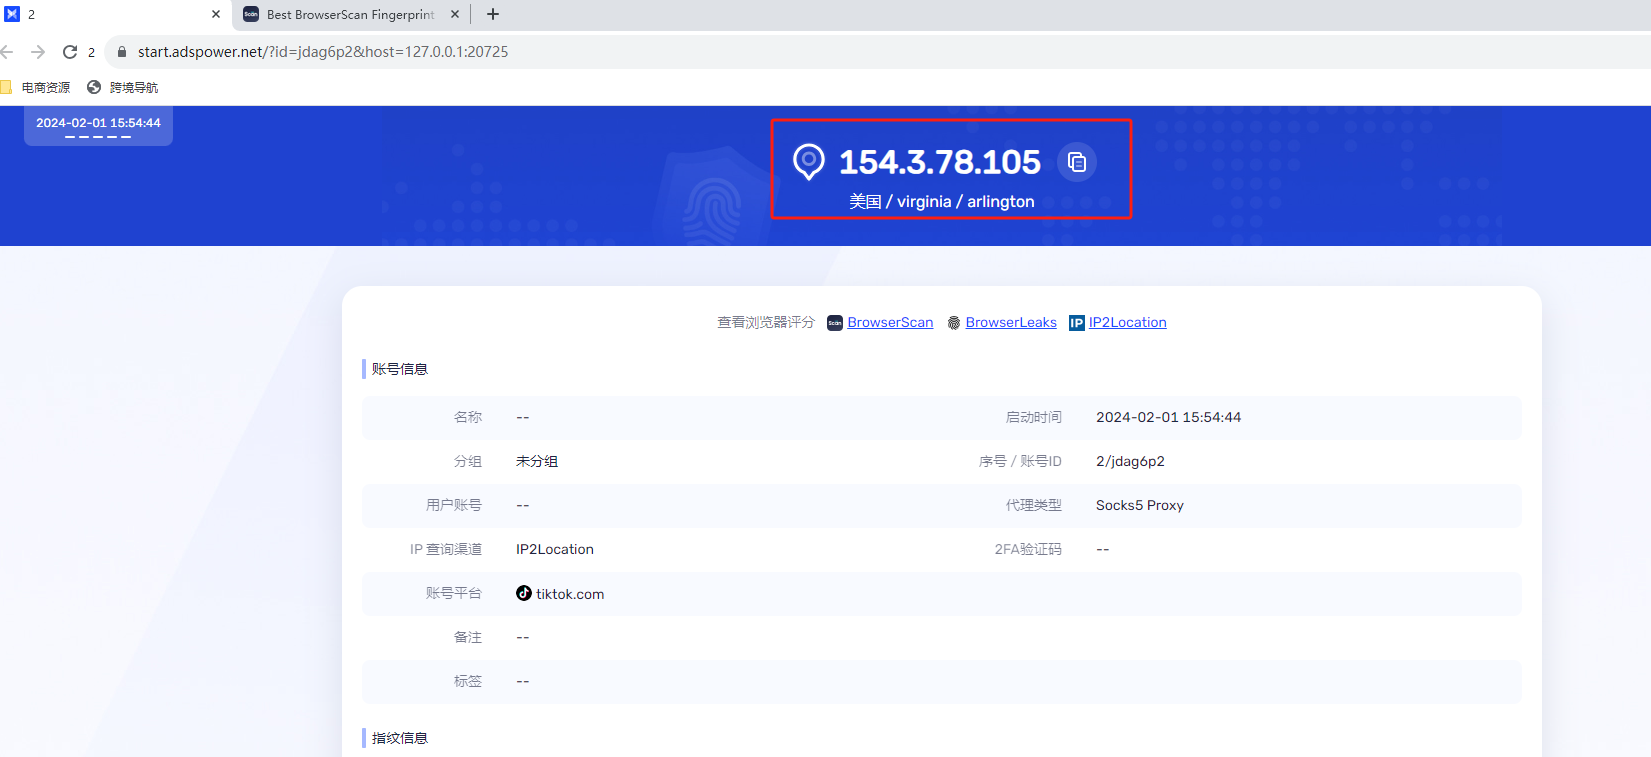This screenshot has height=757, width=1651.
Task: Go forward using the browser arrow
Action: [38, 52]
